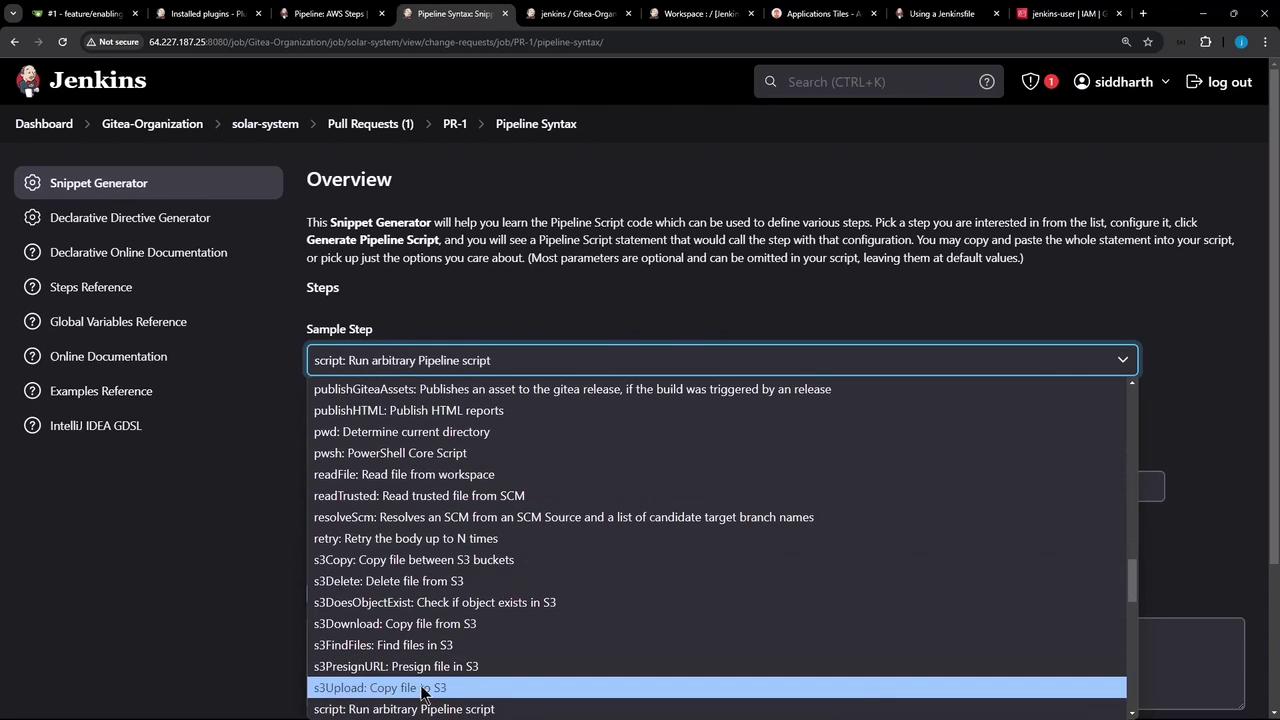
Task: Switch to the jenkins-user IAM browser tab
Action: tap(1069, 14)
